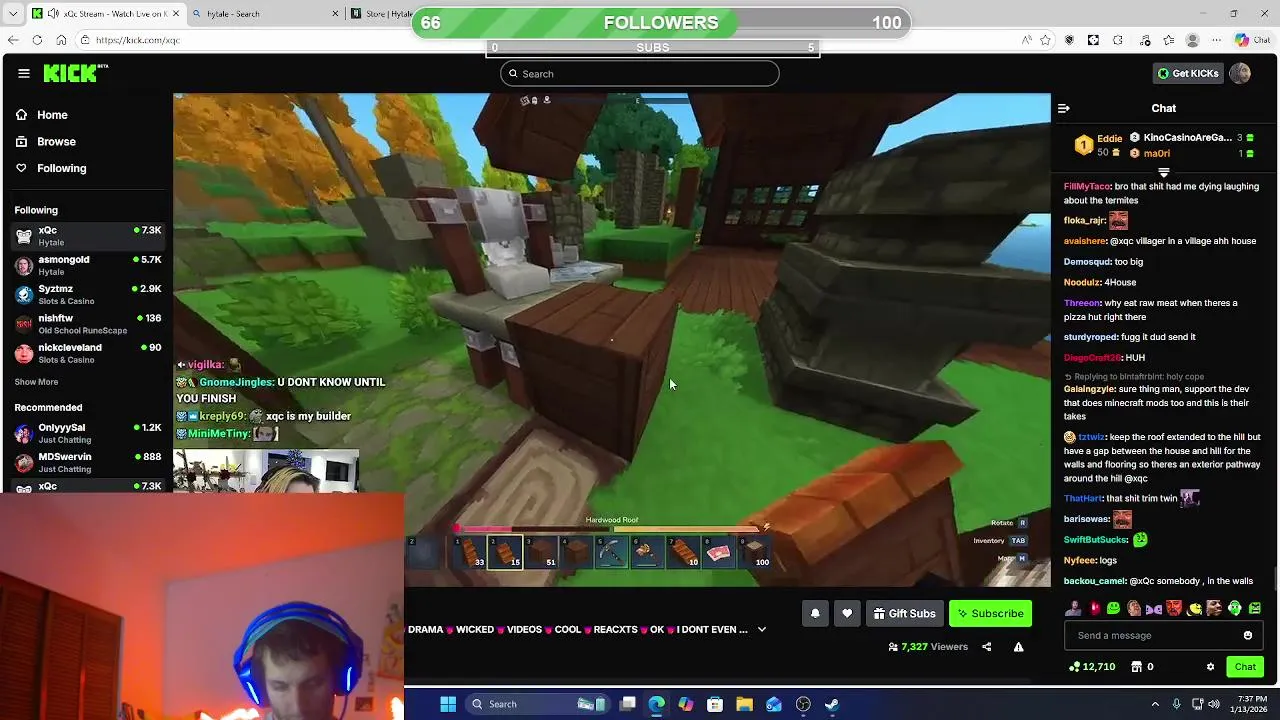Open Following in the Kick sidebar
Screen dimensions: 1280x720
pyautogui.click(x=62, y=168)
